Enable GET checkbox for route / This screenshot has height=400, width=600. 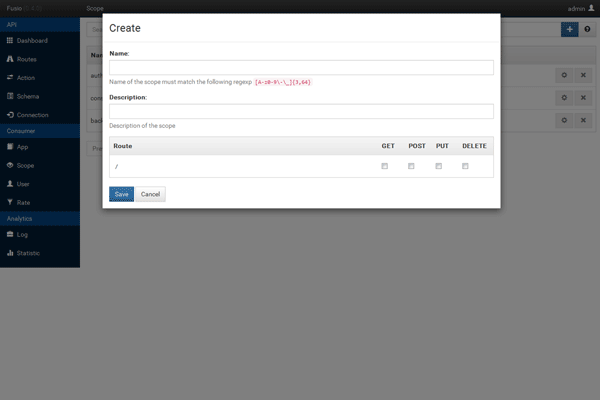tap(385, 166)
